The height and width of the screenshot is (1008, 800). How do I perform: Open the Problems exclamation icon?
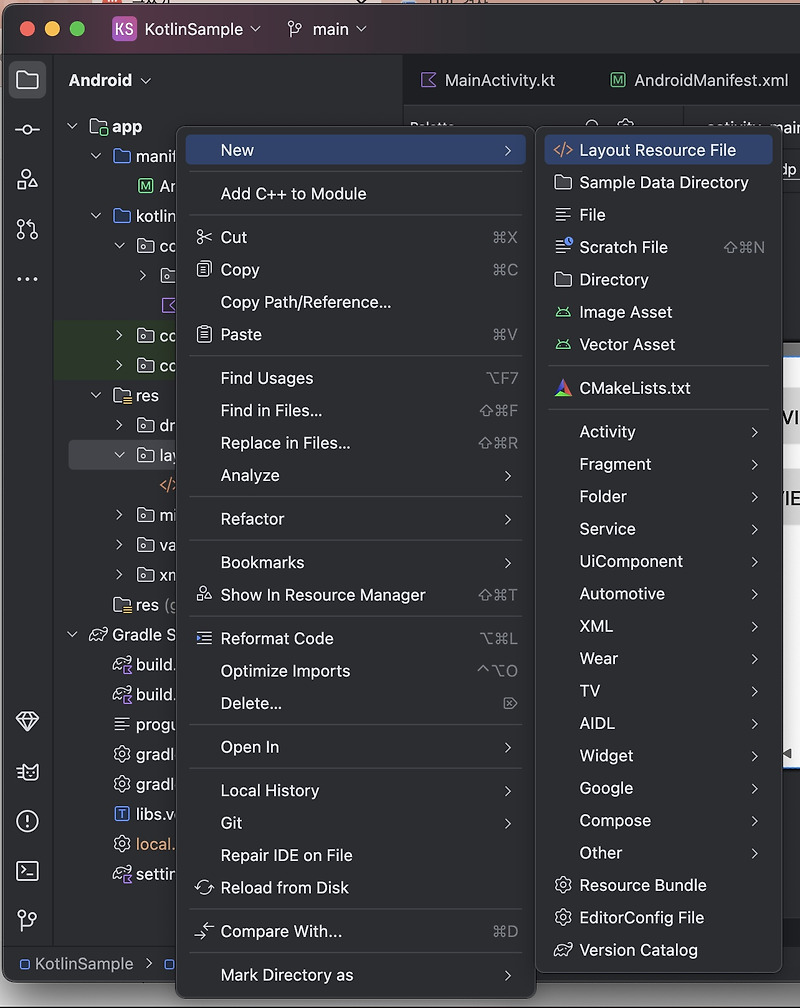(27, 821)
